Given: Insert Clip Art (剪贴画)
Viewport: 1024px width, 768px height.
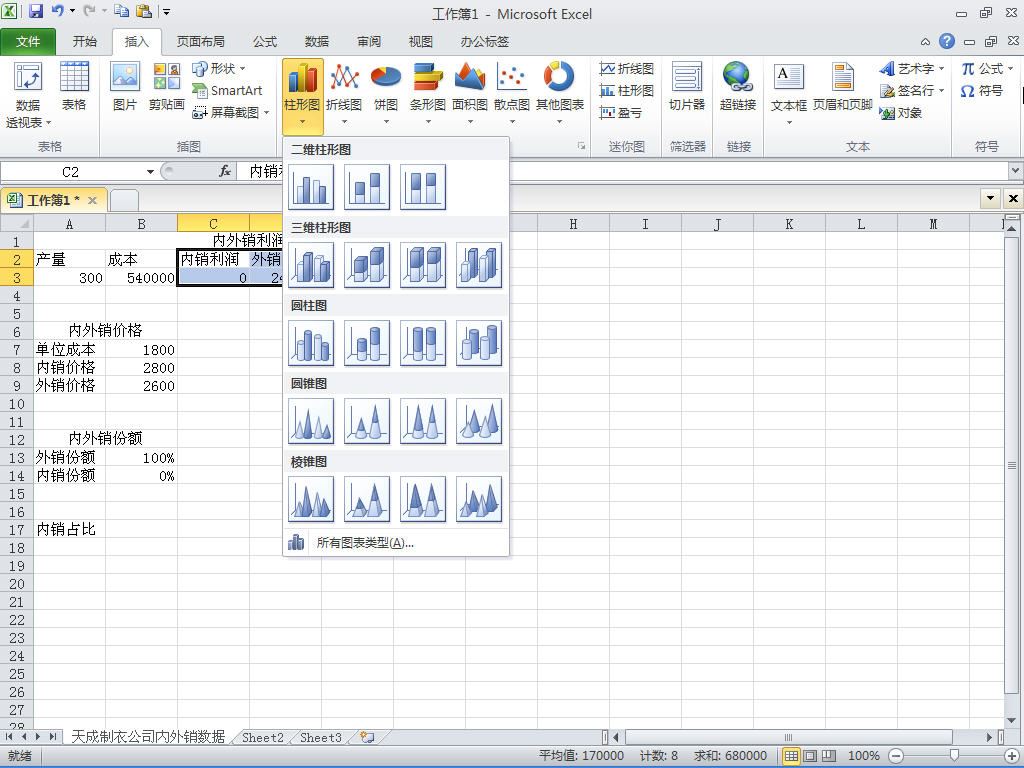Looking at the screenshot, I should point(167,87).
